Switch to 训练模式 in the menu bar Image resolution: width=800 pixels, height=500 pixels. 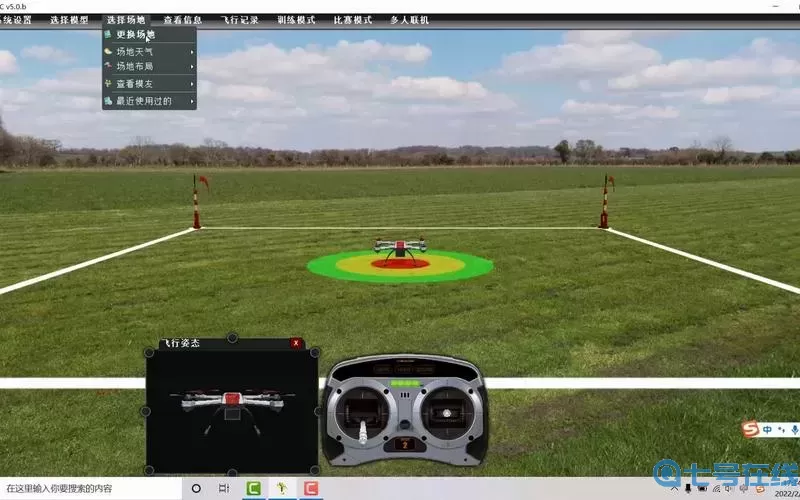pos(296,20)
